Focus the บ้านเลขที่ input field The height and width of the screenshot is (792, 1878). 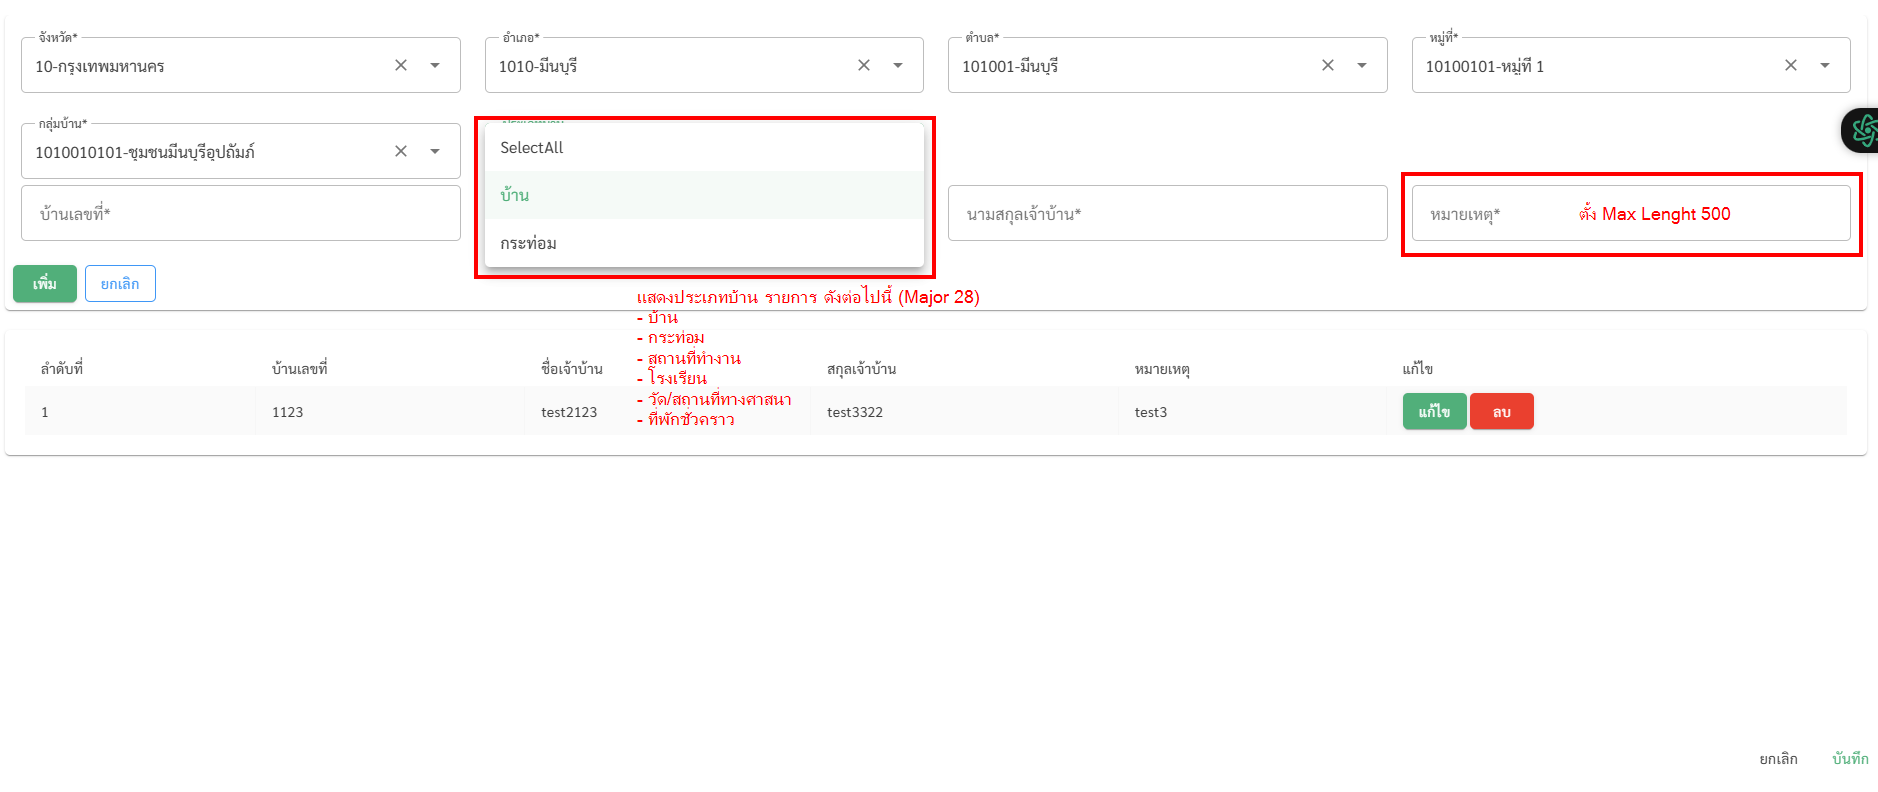tap(240, 213)
